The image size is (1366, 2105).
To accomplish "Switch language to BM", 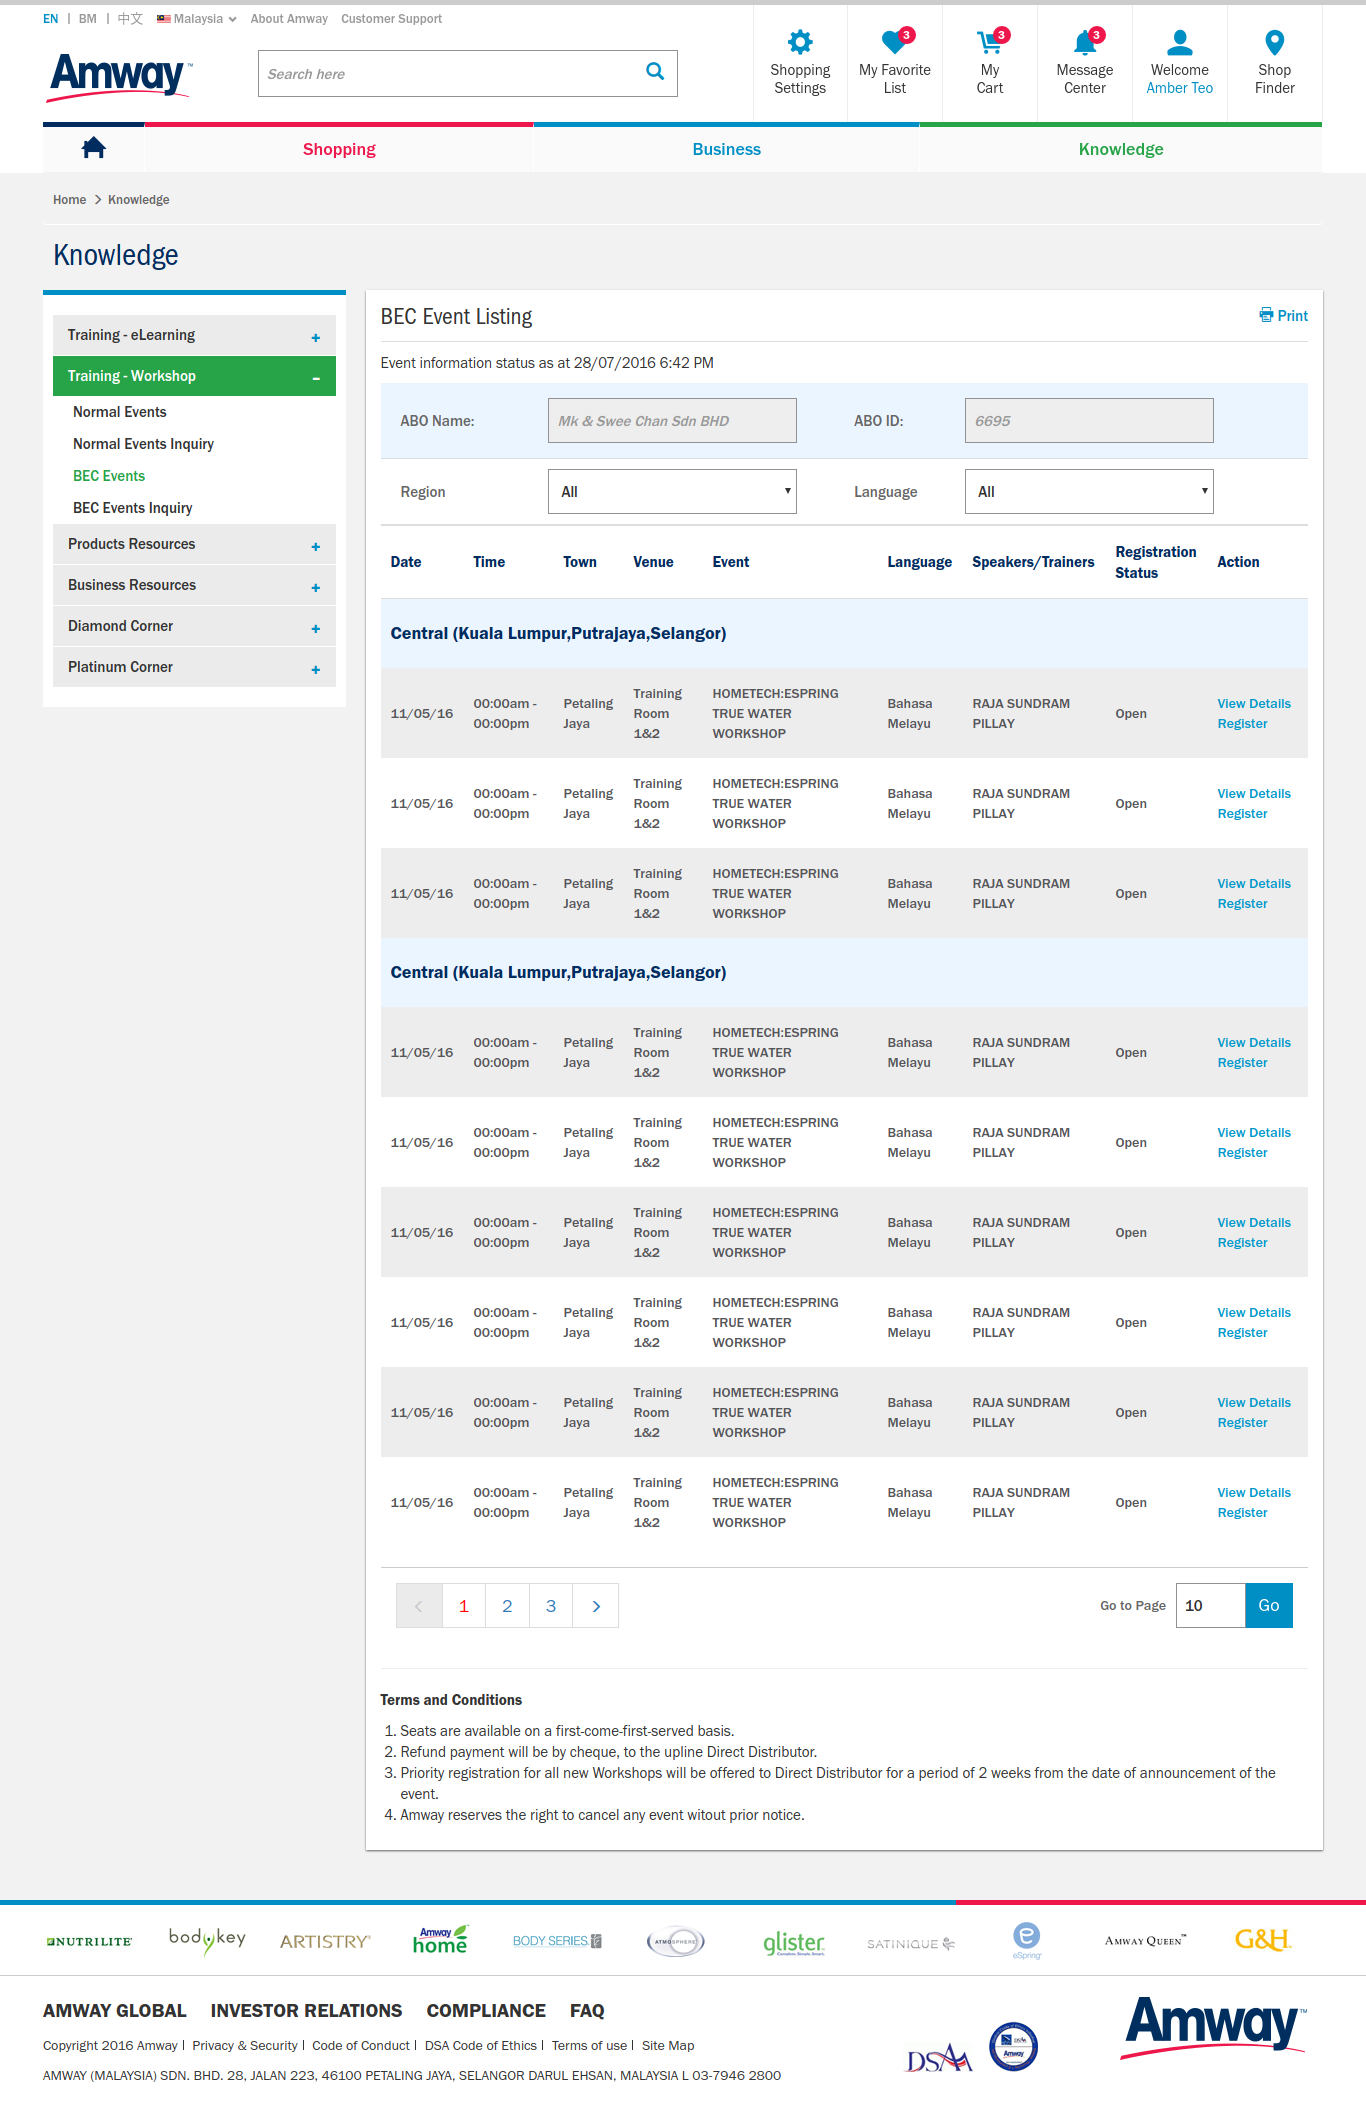I will [88, 19].
